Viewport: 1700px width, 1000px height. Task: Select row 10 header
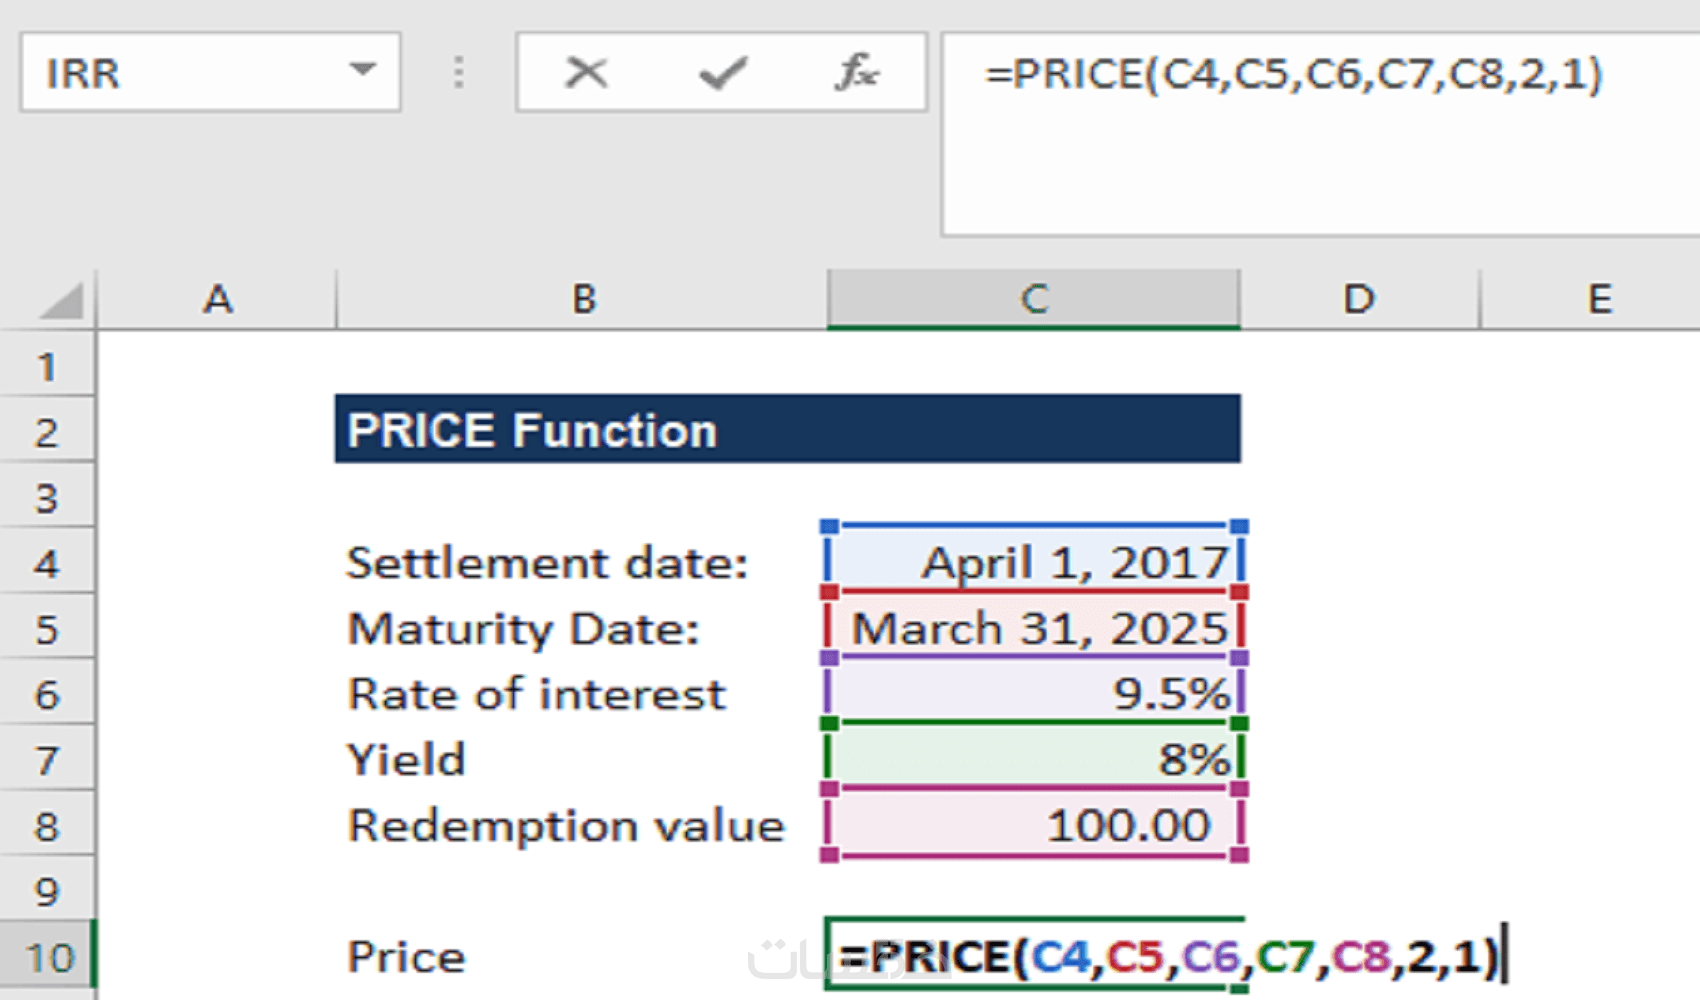click(48, 958)
